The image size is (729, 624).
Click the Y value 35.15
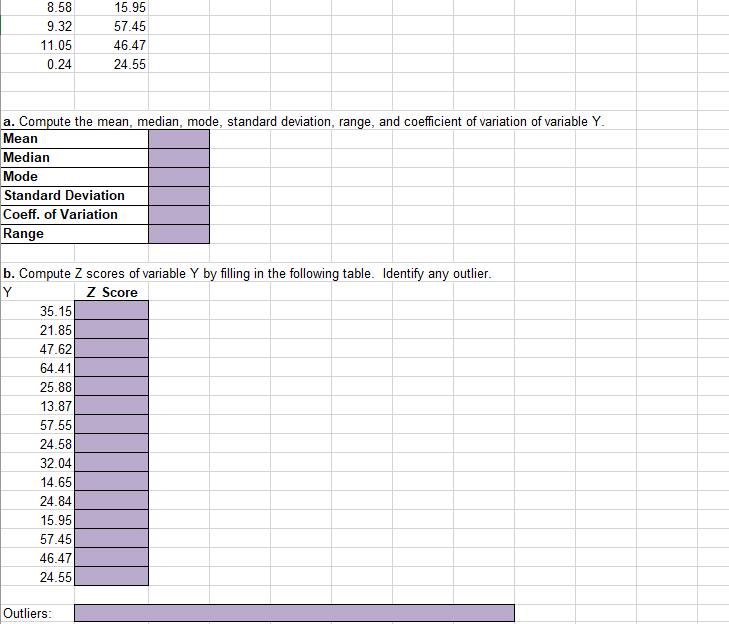tap(56, 311)
